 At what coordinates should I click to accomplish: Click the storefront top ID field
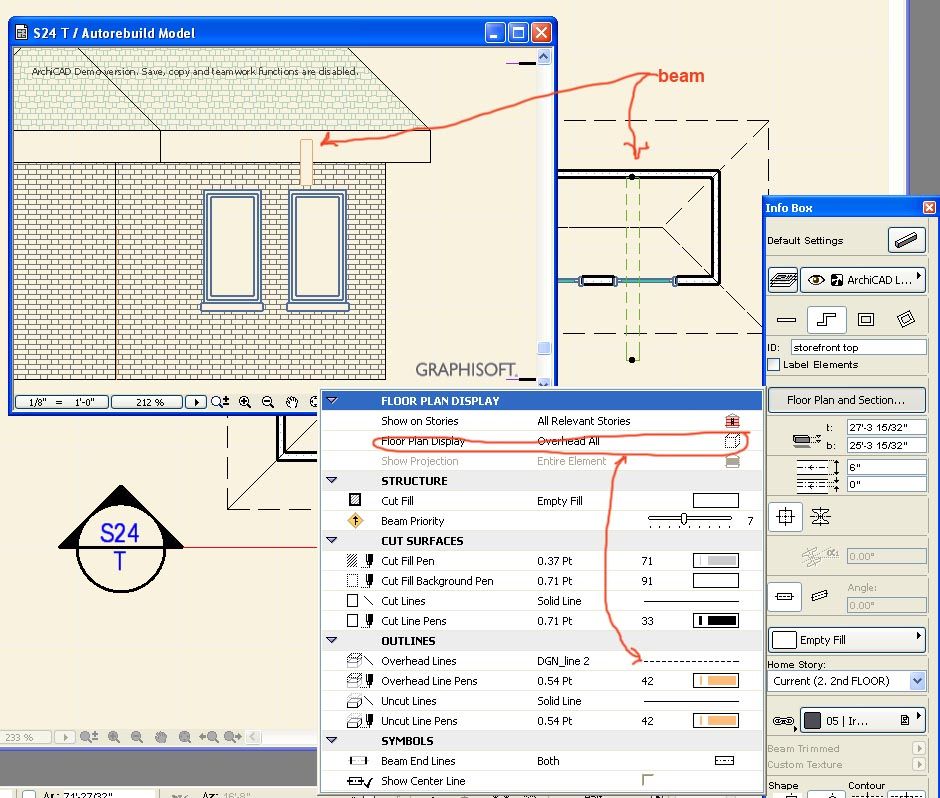point(856,346)
